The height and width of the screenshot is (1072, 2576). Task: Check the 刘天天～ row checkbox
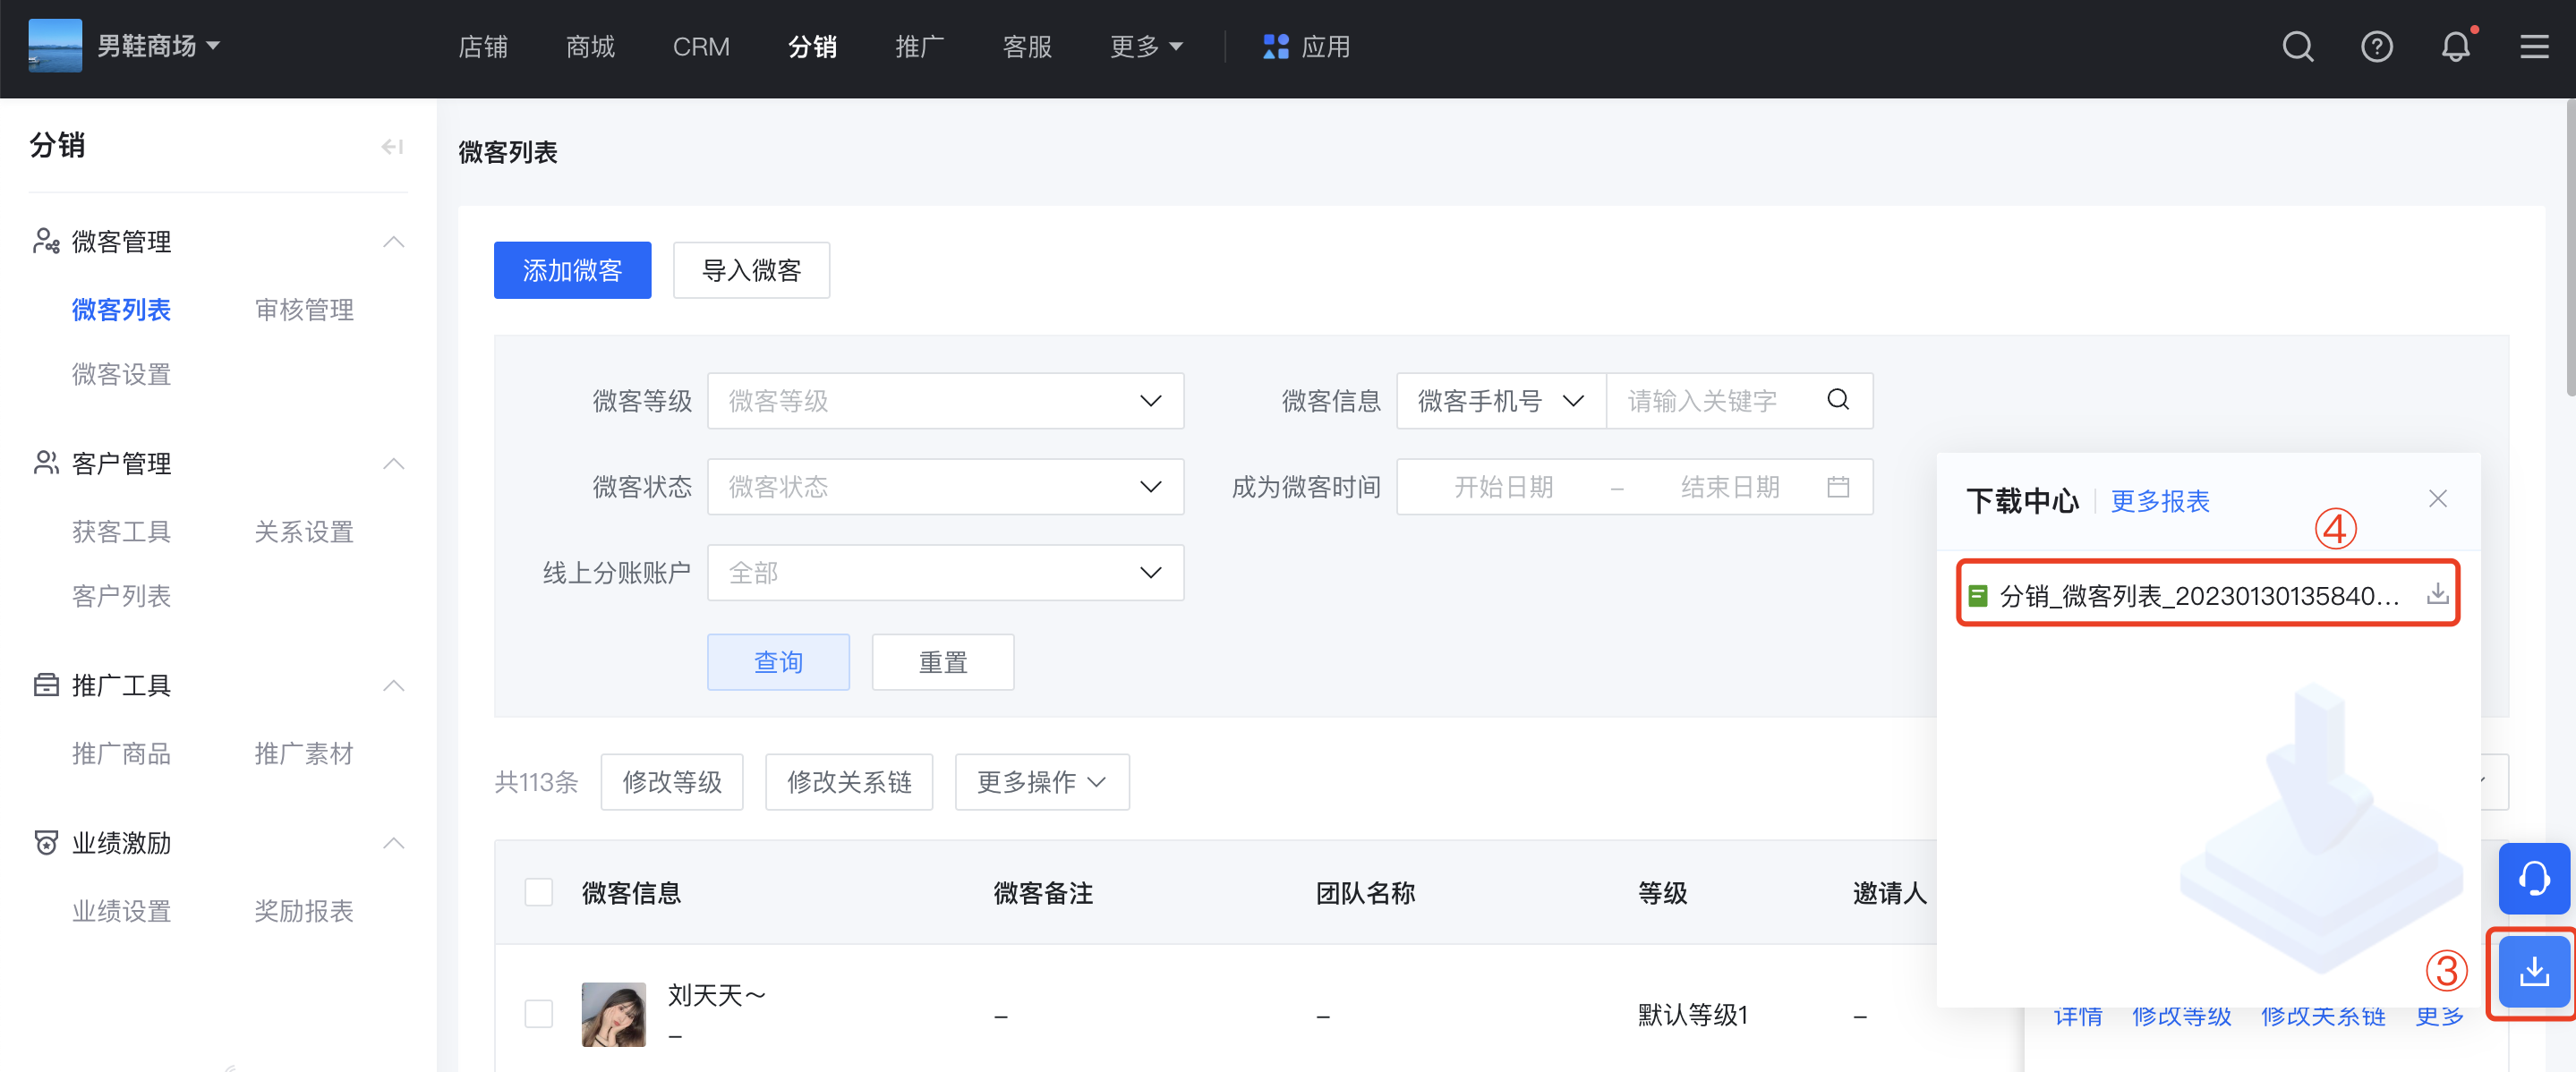click(539, 1014)
